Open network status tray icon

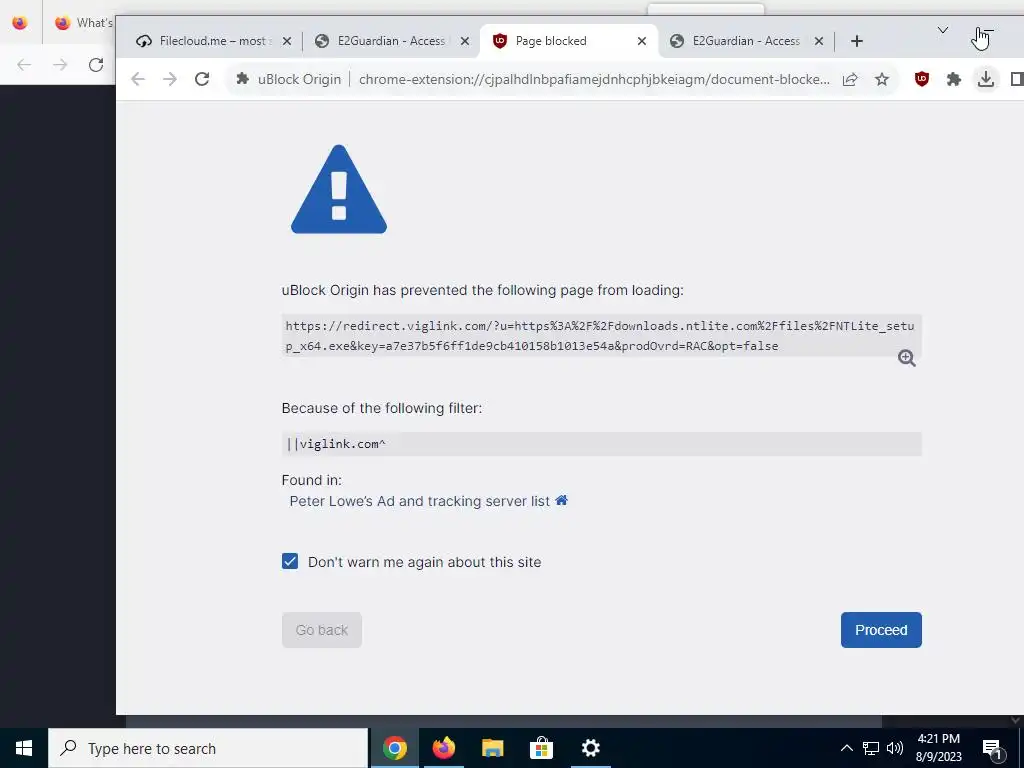point(871,748)
